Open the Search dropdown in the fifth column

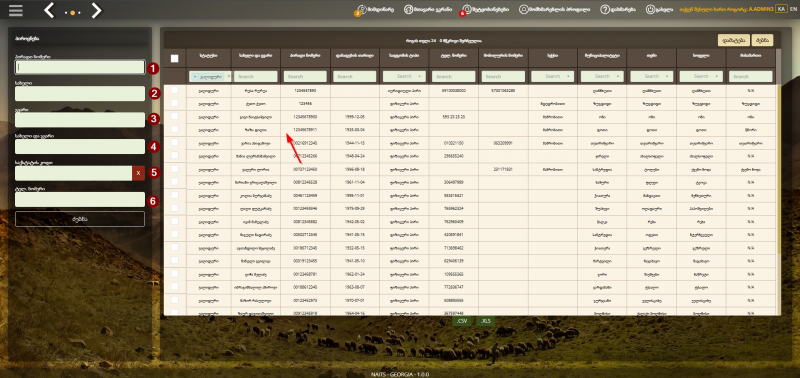pos(404,76)
